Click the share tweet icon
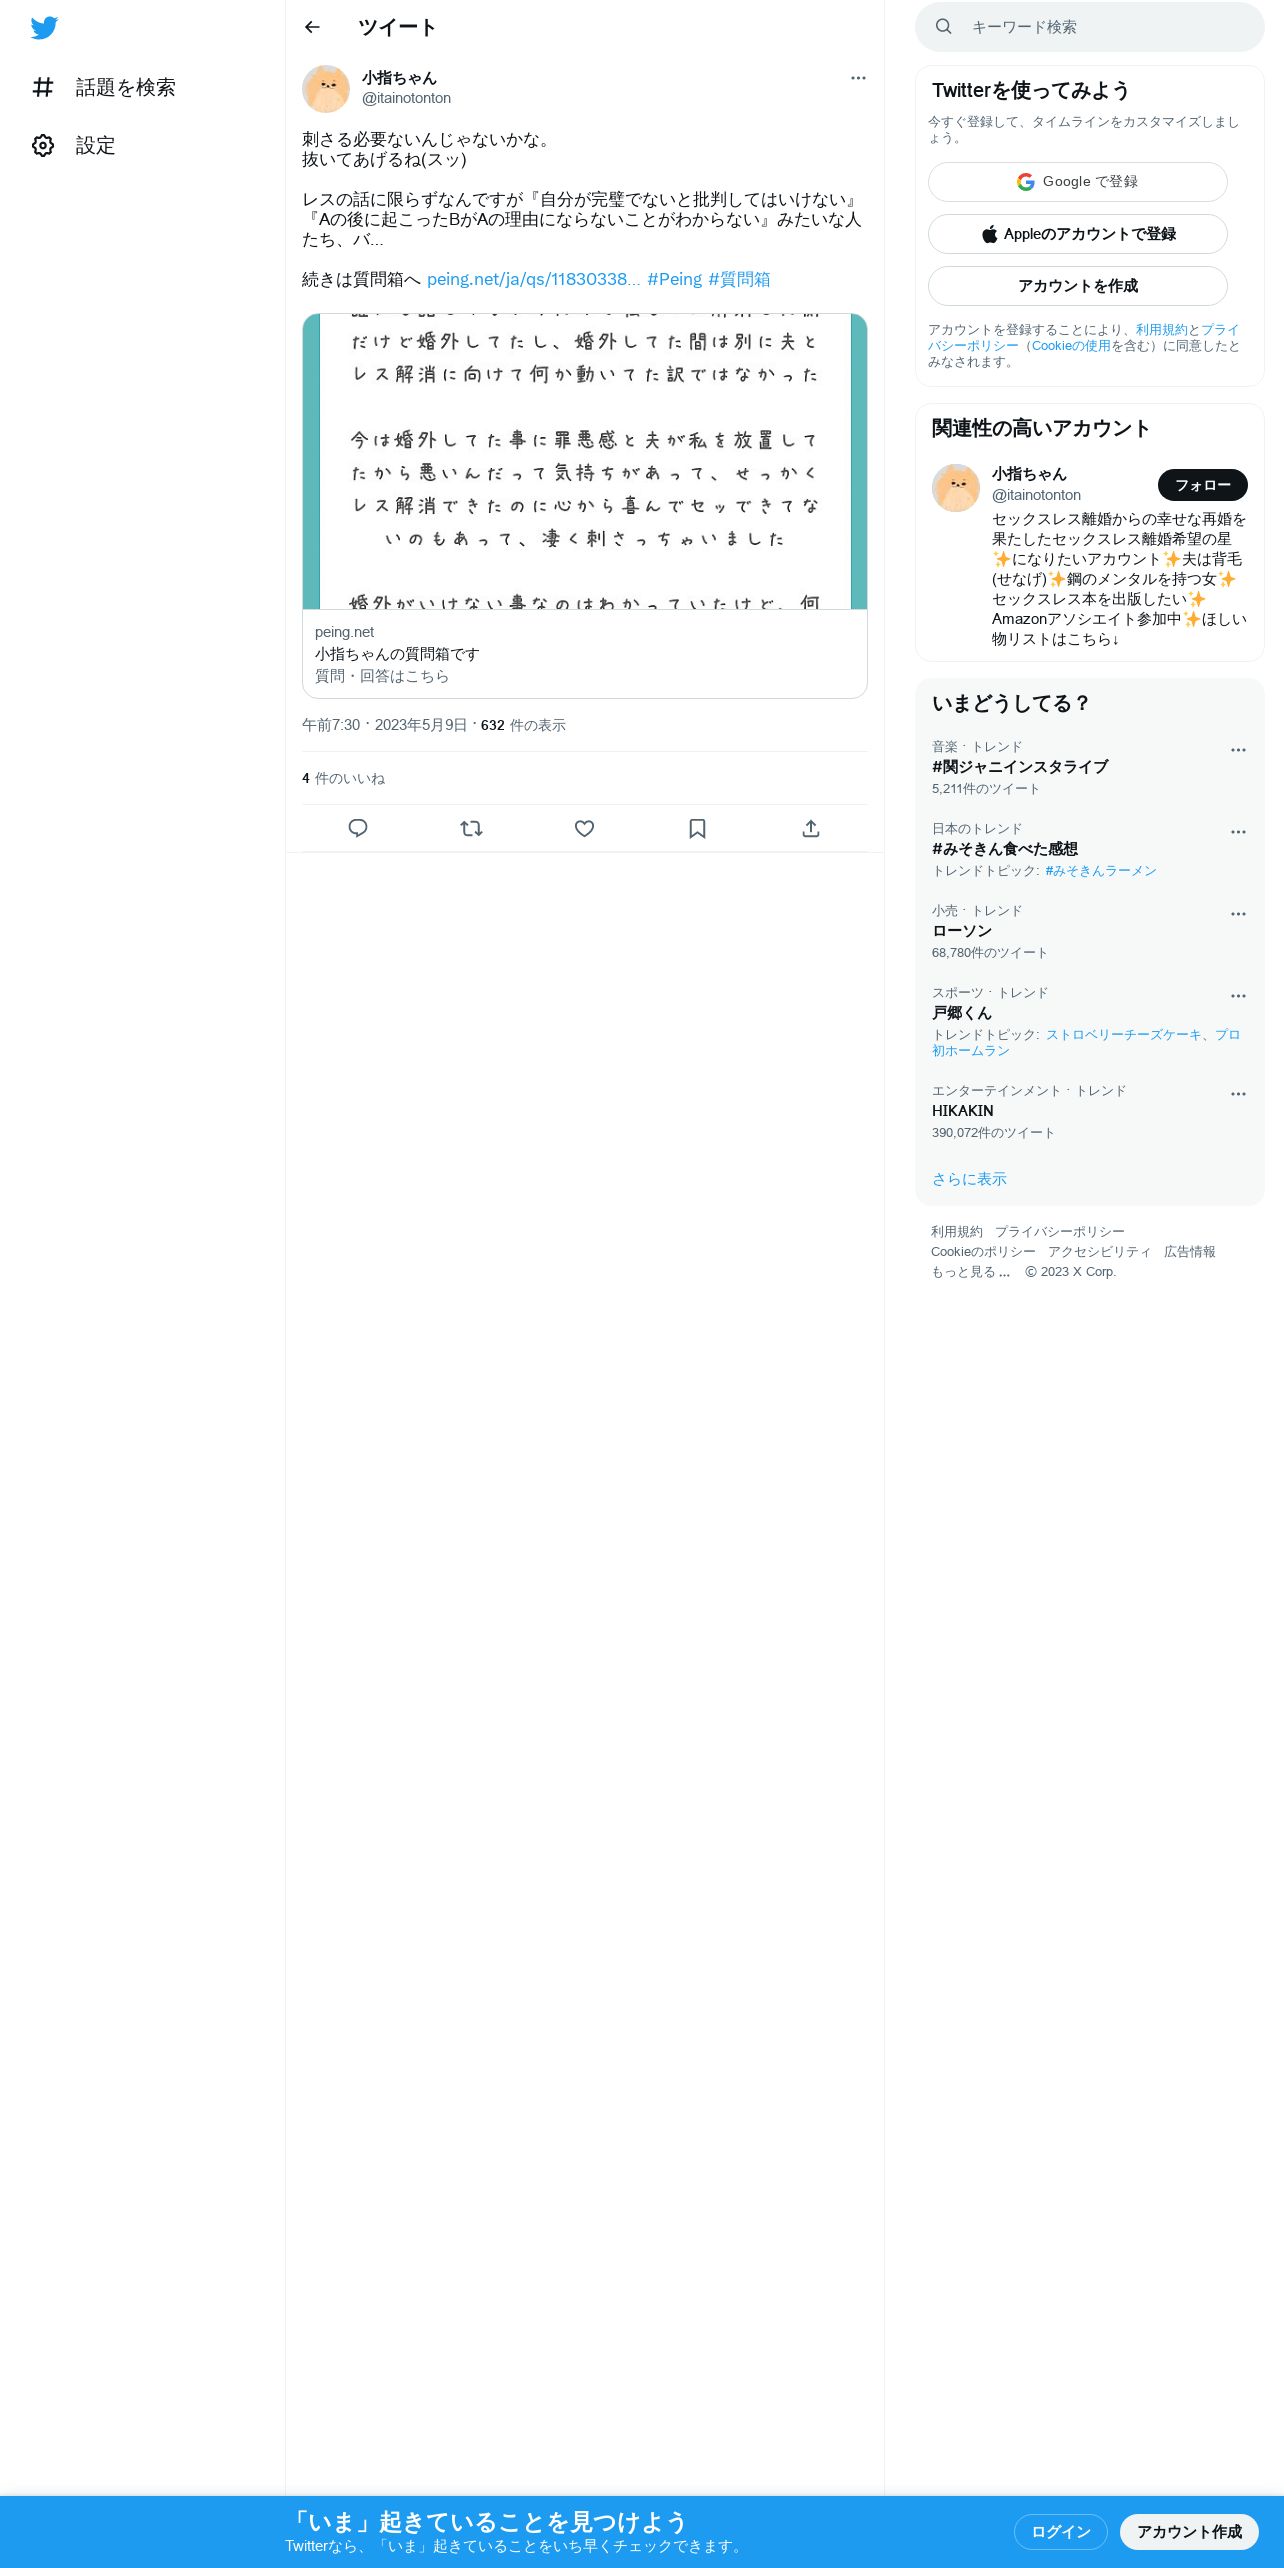 [x=811, y=828]
